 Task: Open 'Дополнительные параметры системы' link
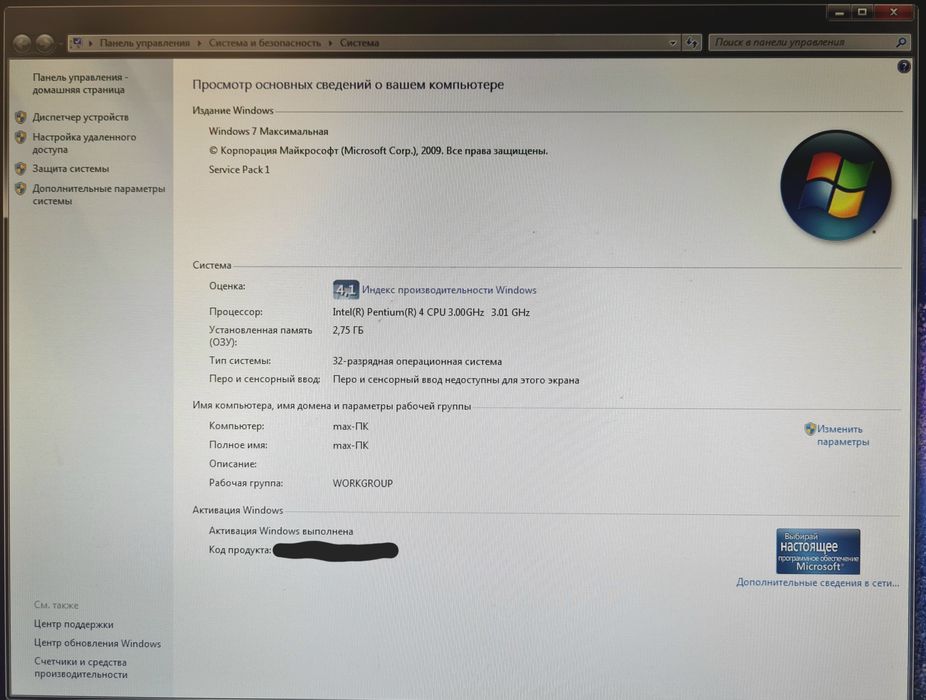pyautogui.click(x=99, y=194)
